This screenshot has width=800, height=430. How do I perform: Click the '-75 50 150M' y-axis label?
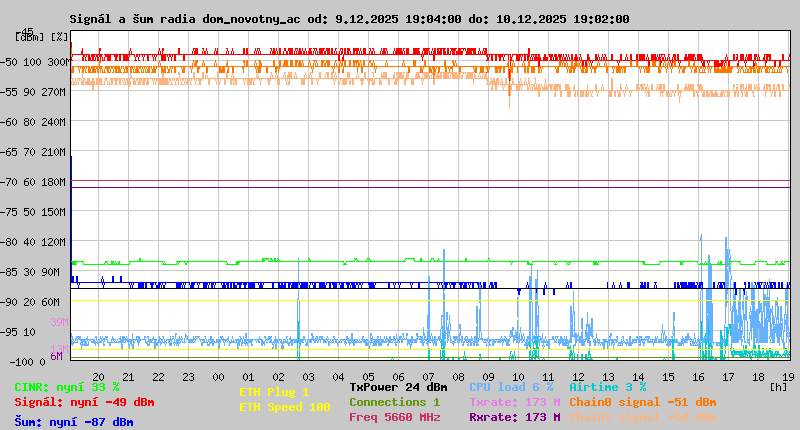34,212
